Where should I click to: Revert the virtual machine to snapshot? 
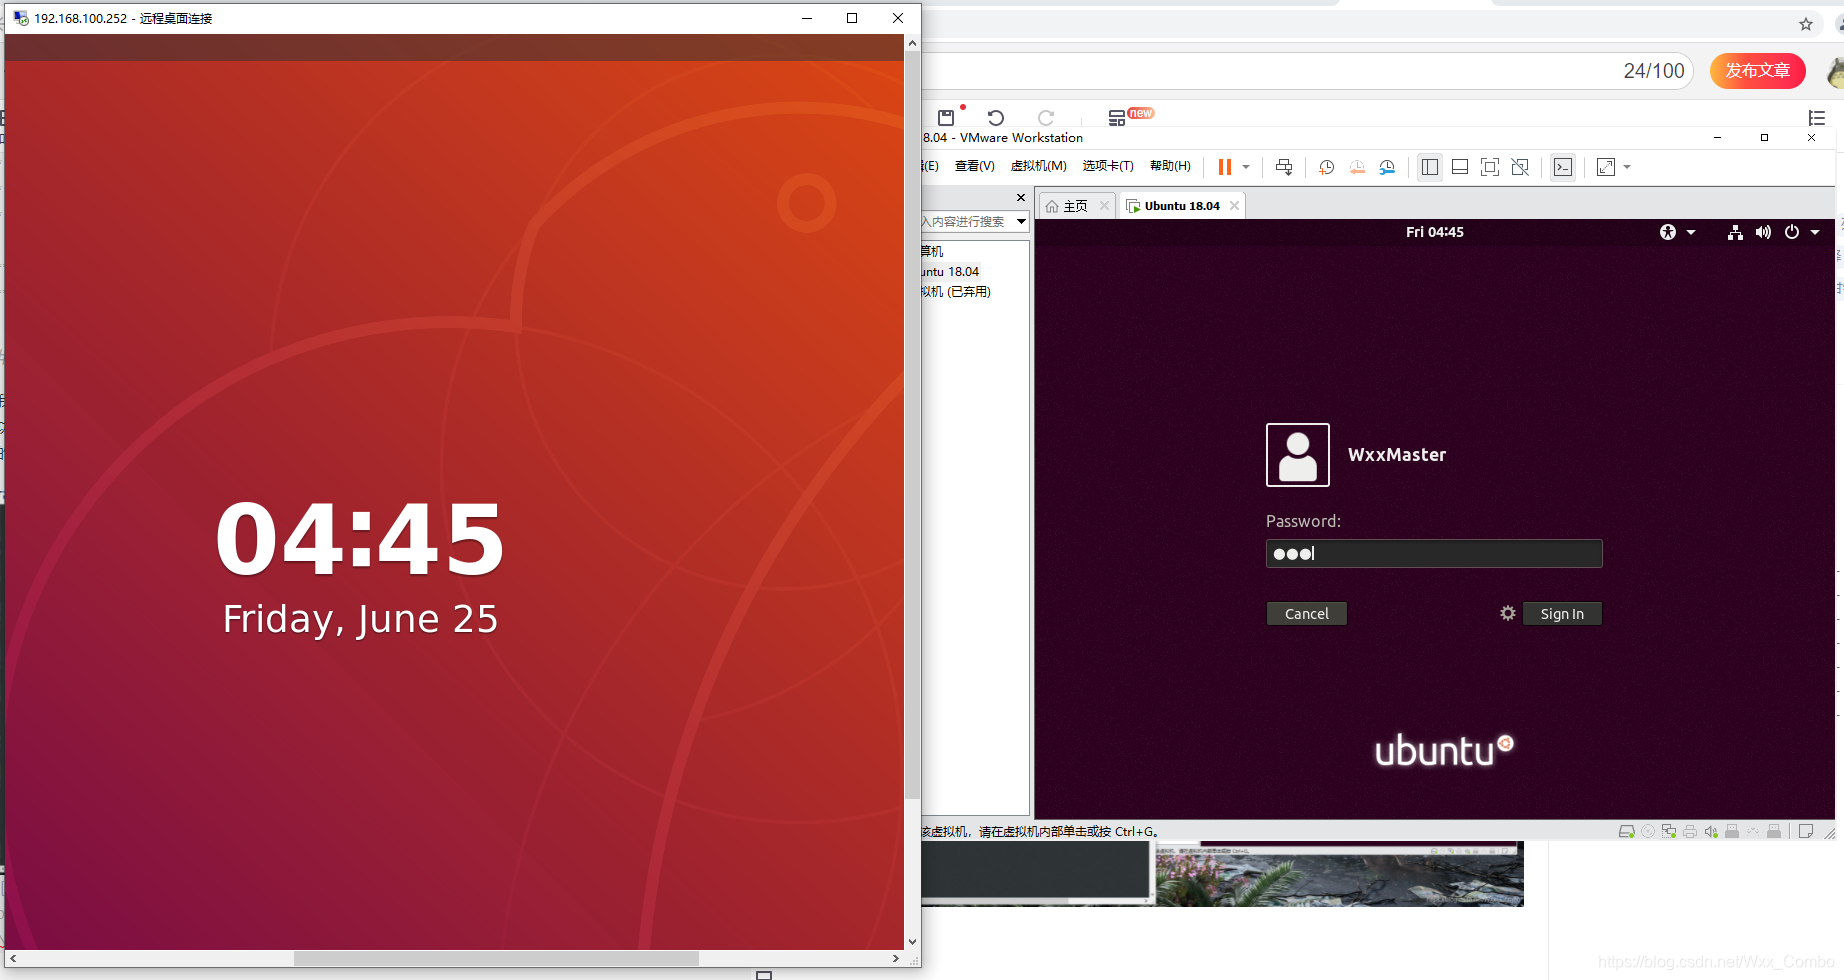coord(1357,167)
